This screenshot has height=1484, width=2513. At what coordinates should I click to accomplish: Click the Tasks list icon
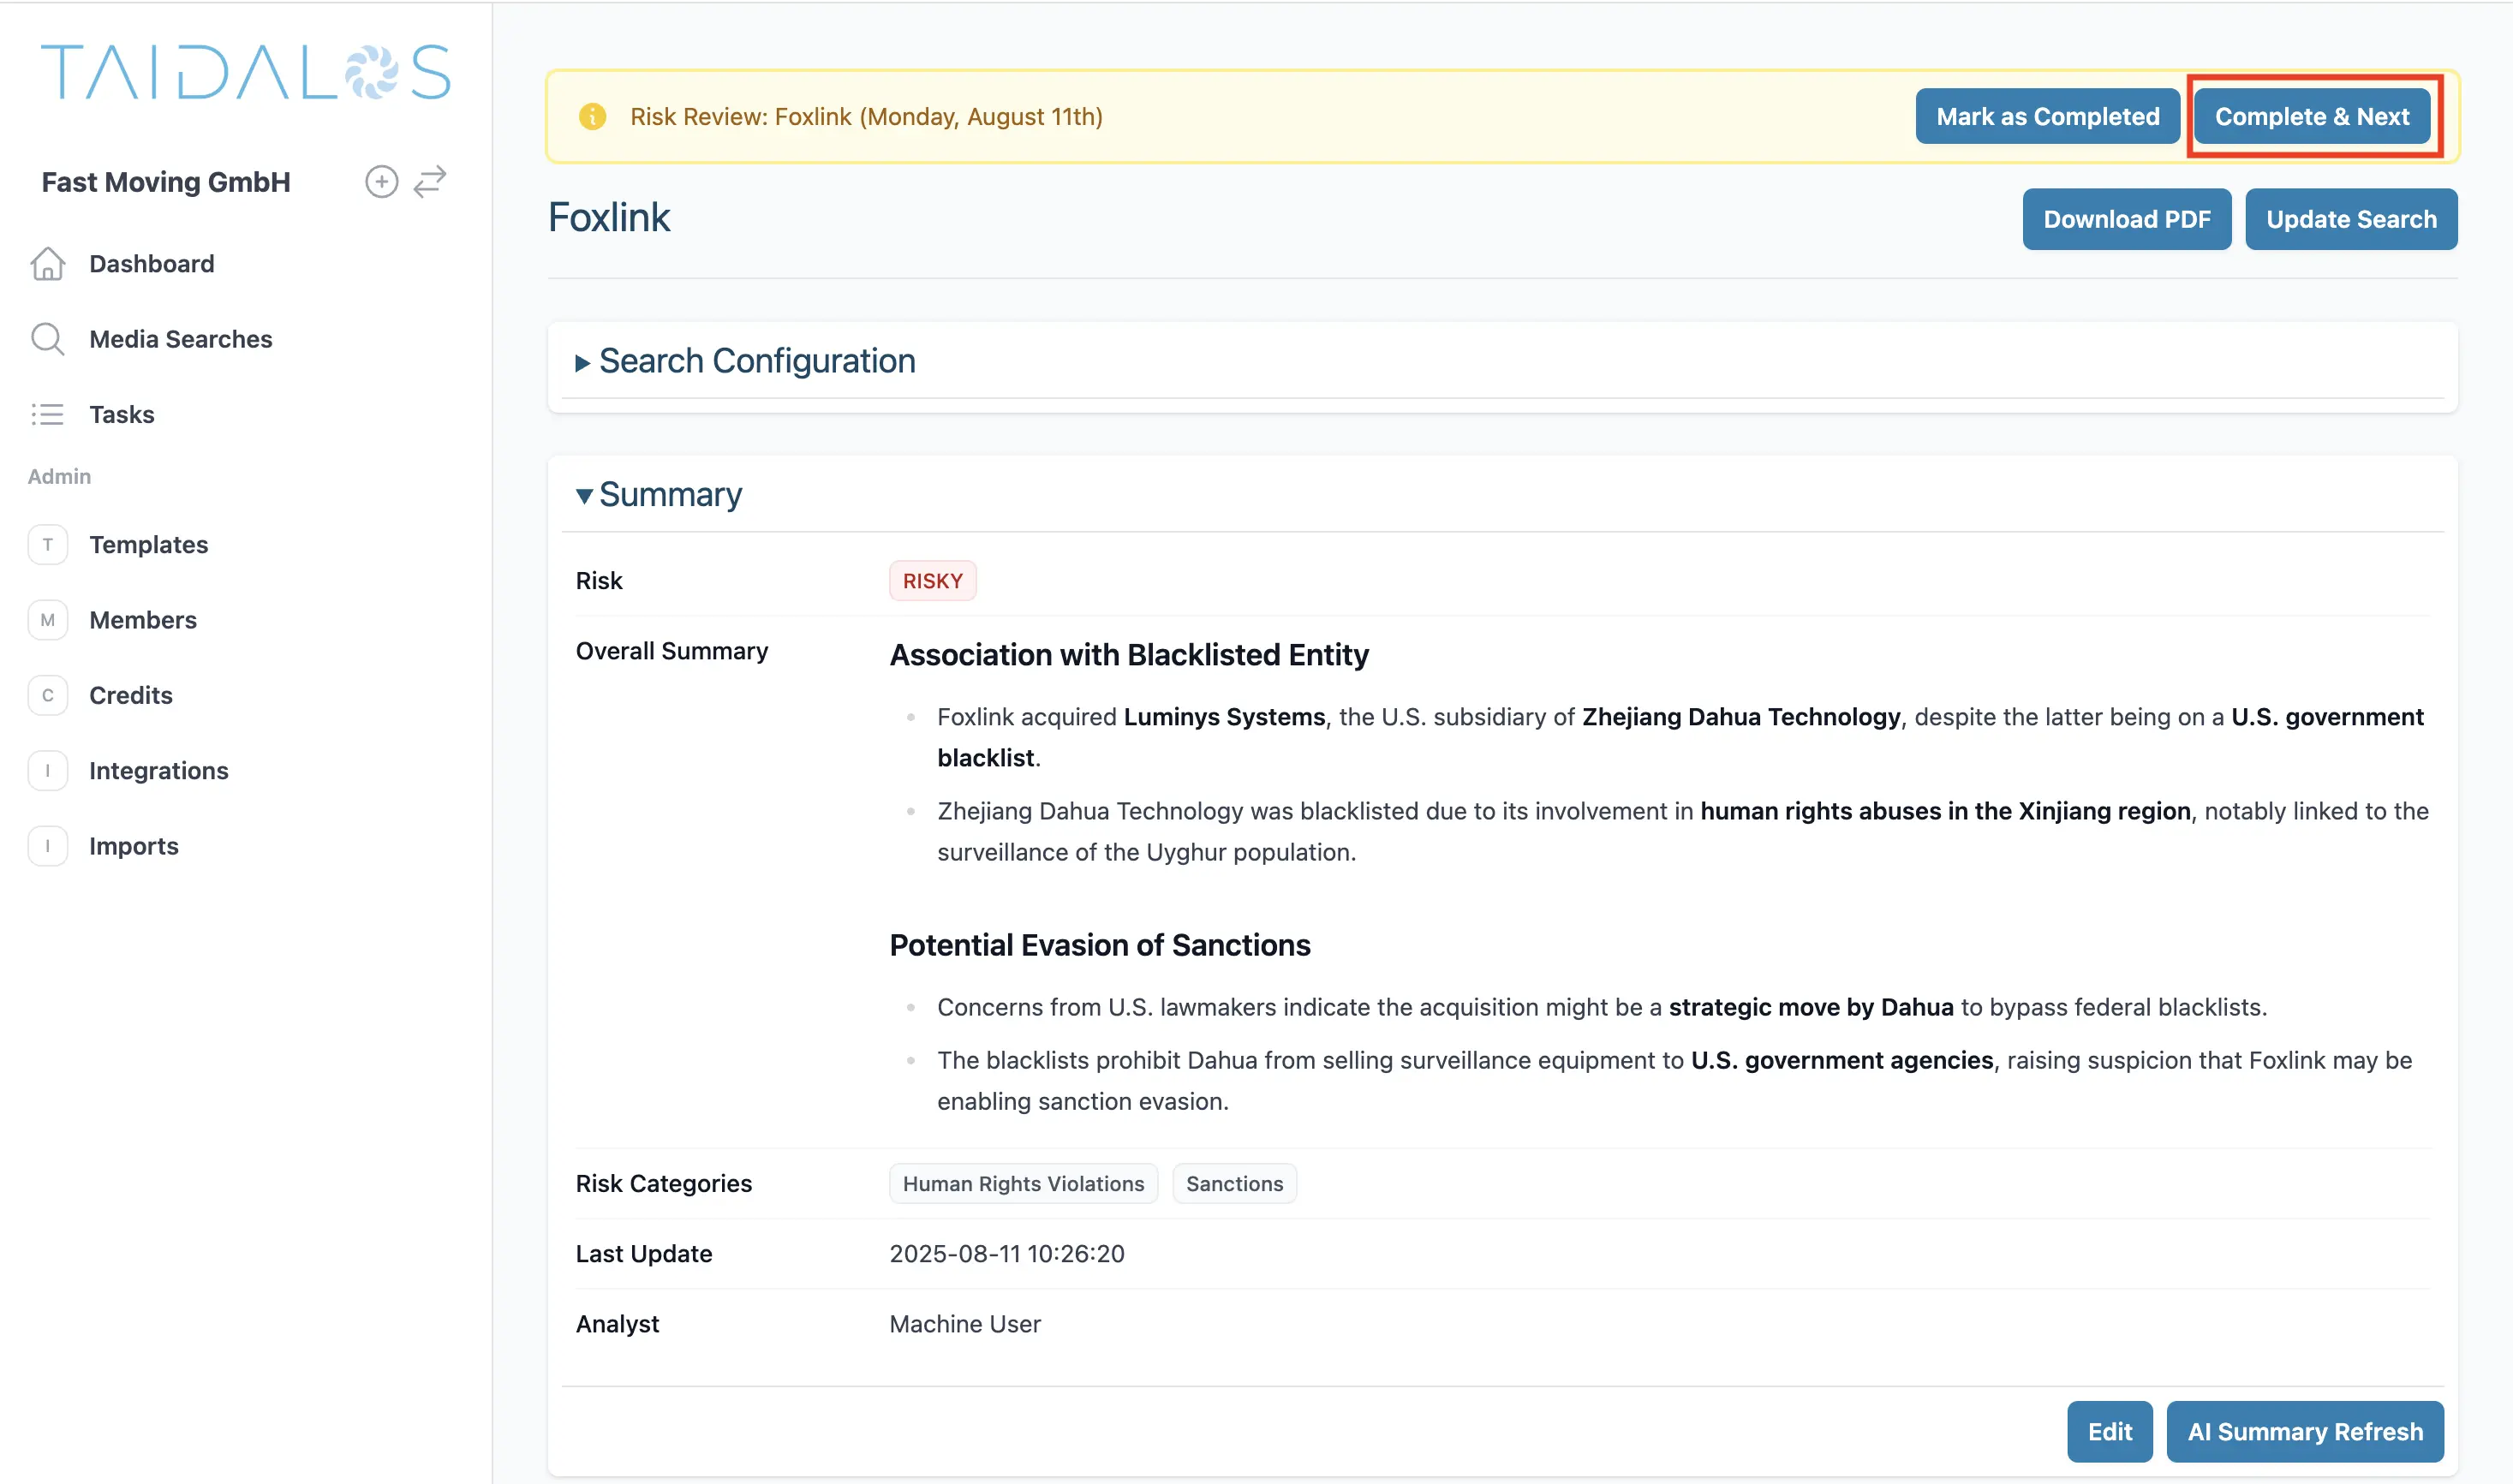click(47, 414)
